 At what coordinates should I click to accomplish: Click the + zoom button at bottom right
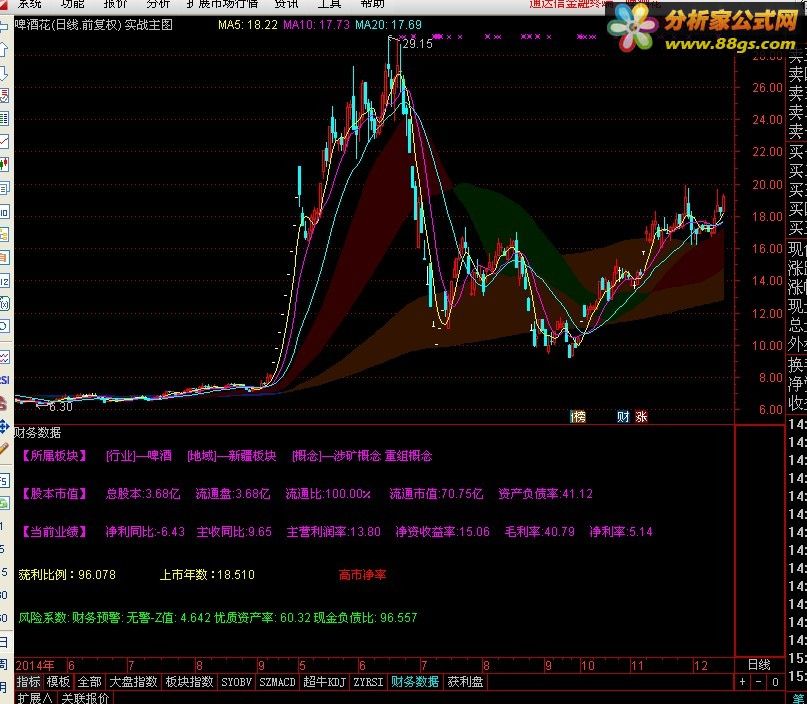742,682
